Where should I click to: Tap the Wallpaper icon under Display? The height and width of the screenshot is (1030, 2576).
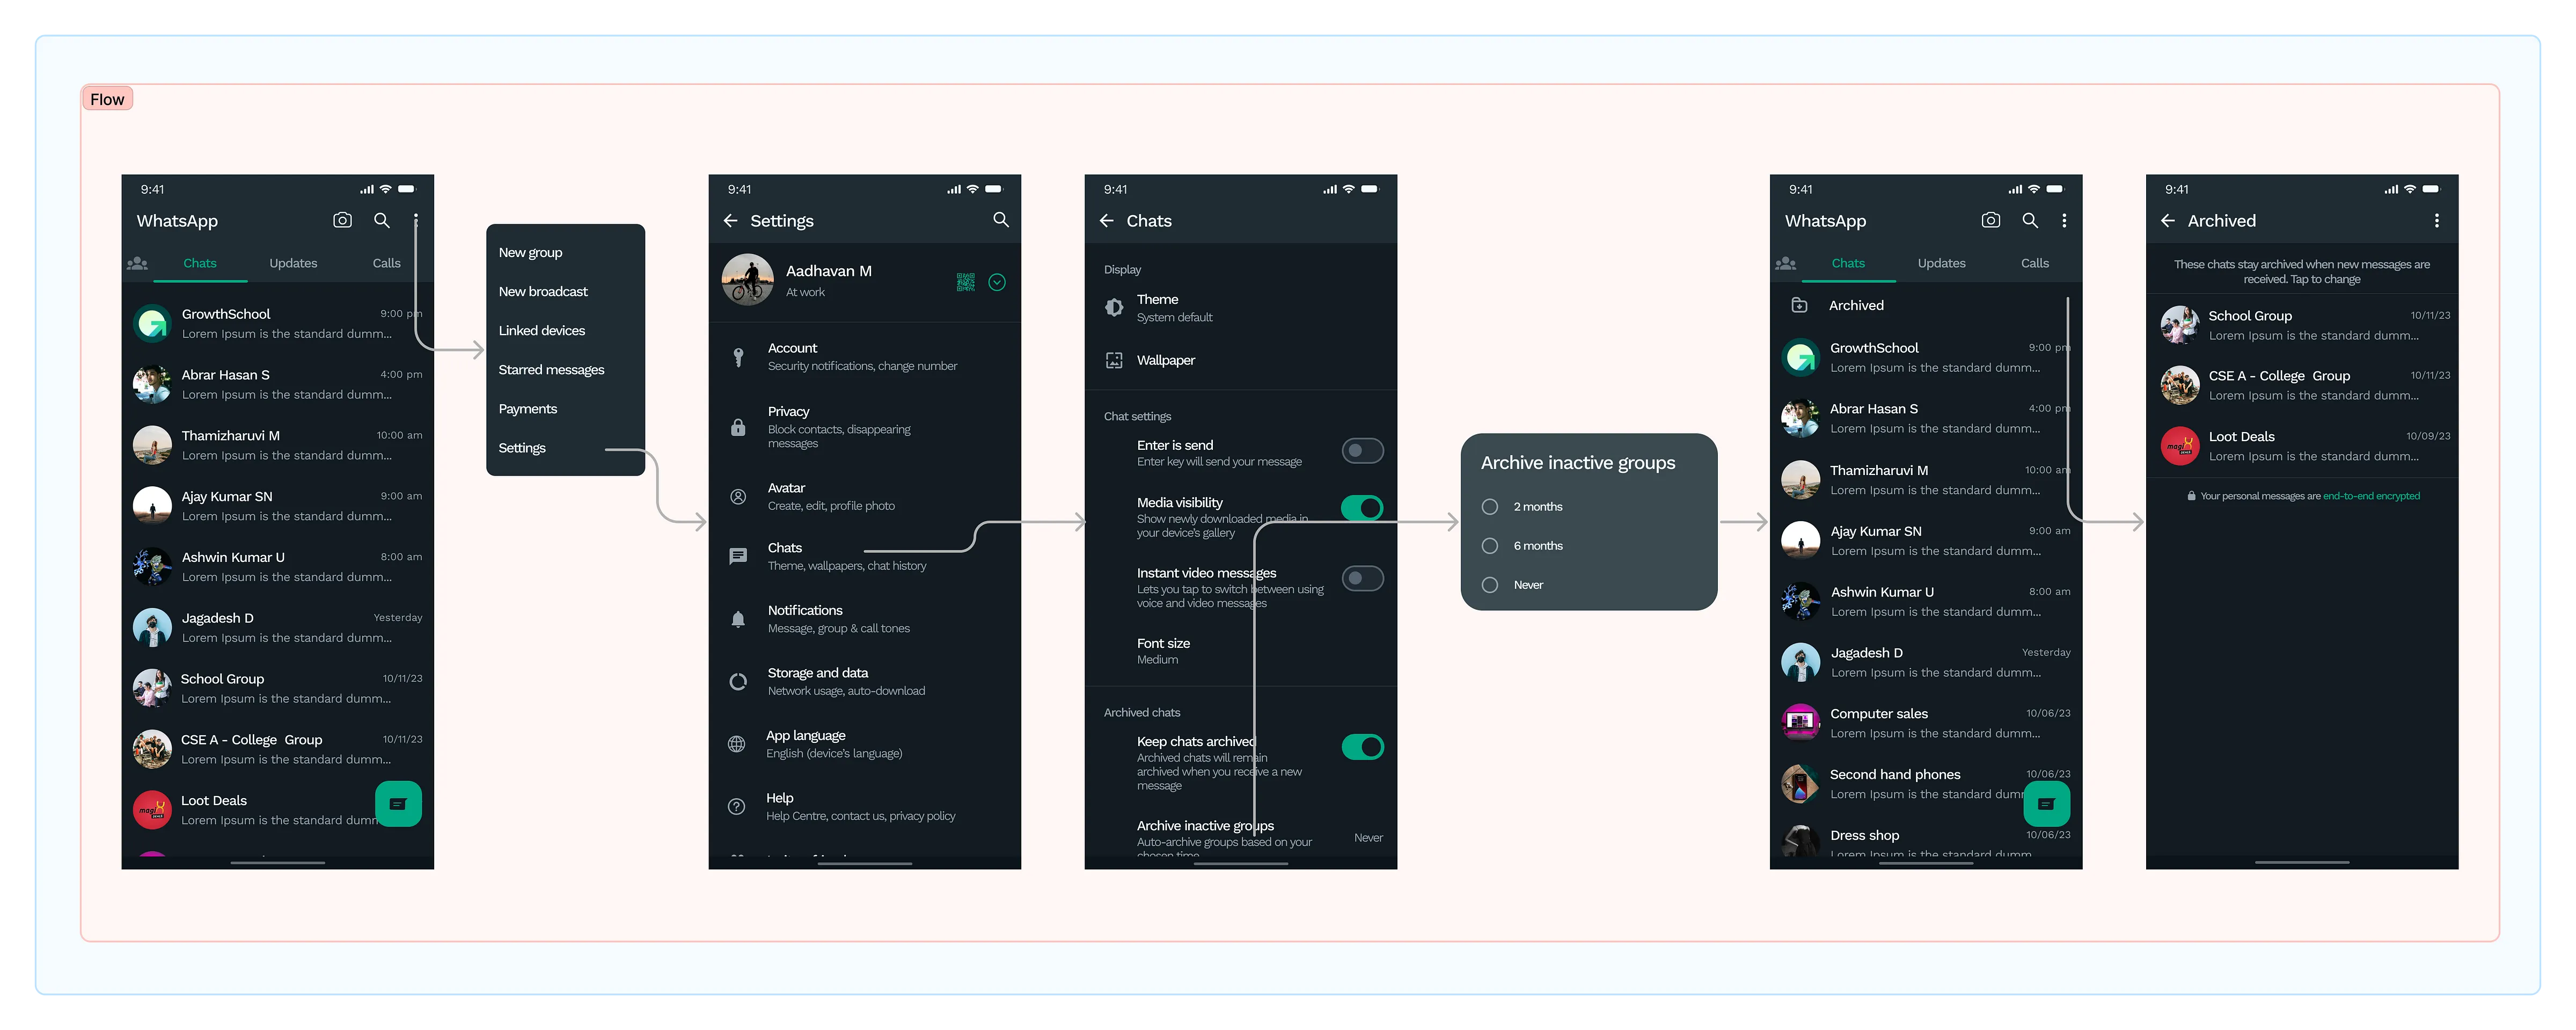click(1114, 360)
